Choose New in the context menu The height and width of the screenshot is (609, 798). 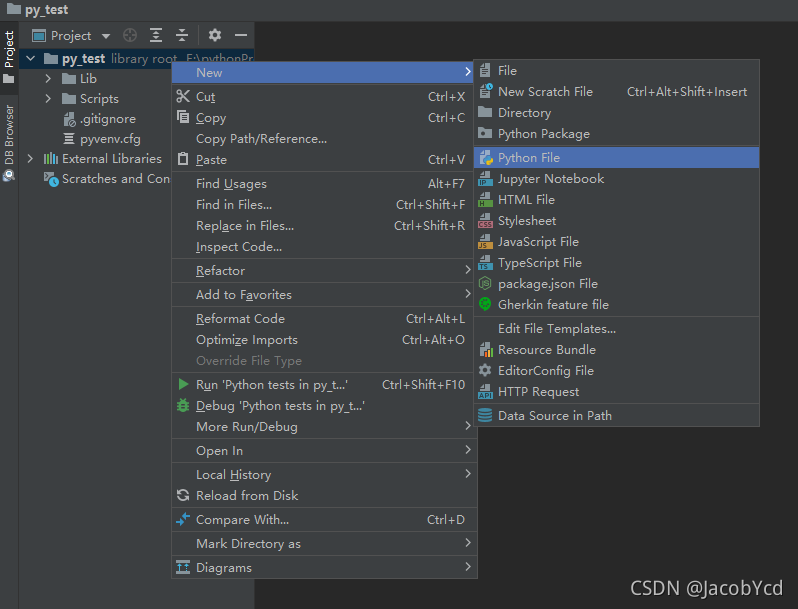pos(324,72)
